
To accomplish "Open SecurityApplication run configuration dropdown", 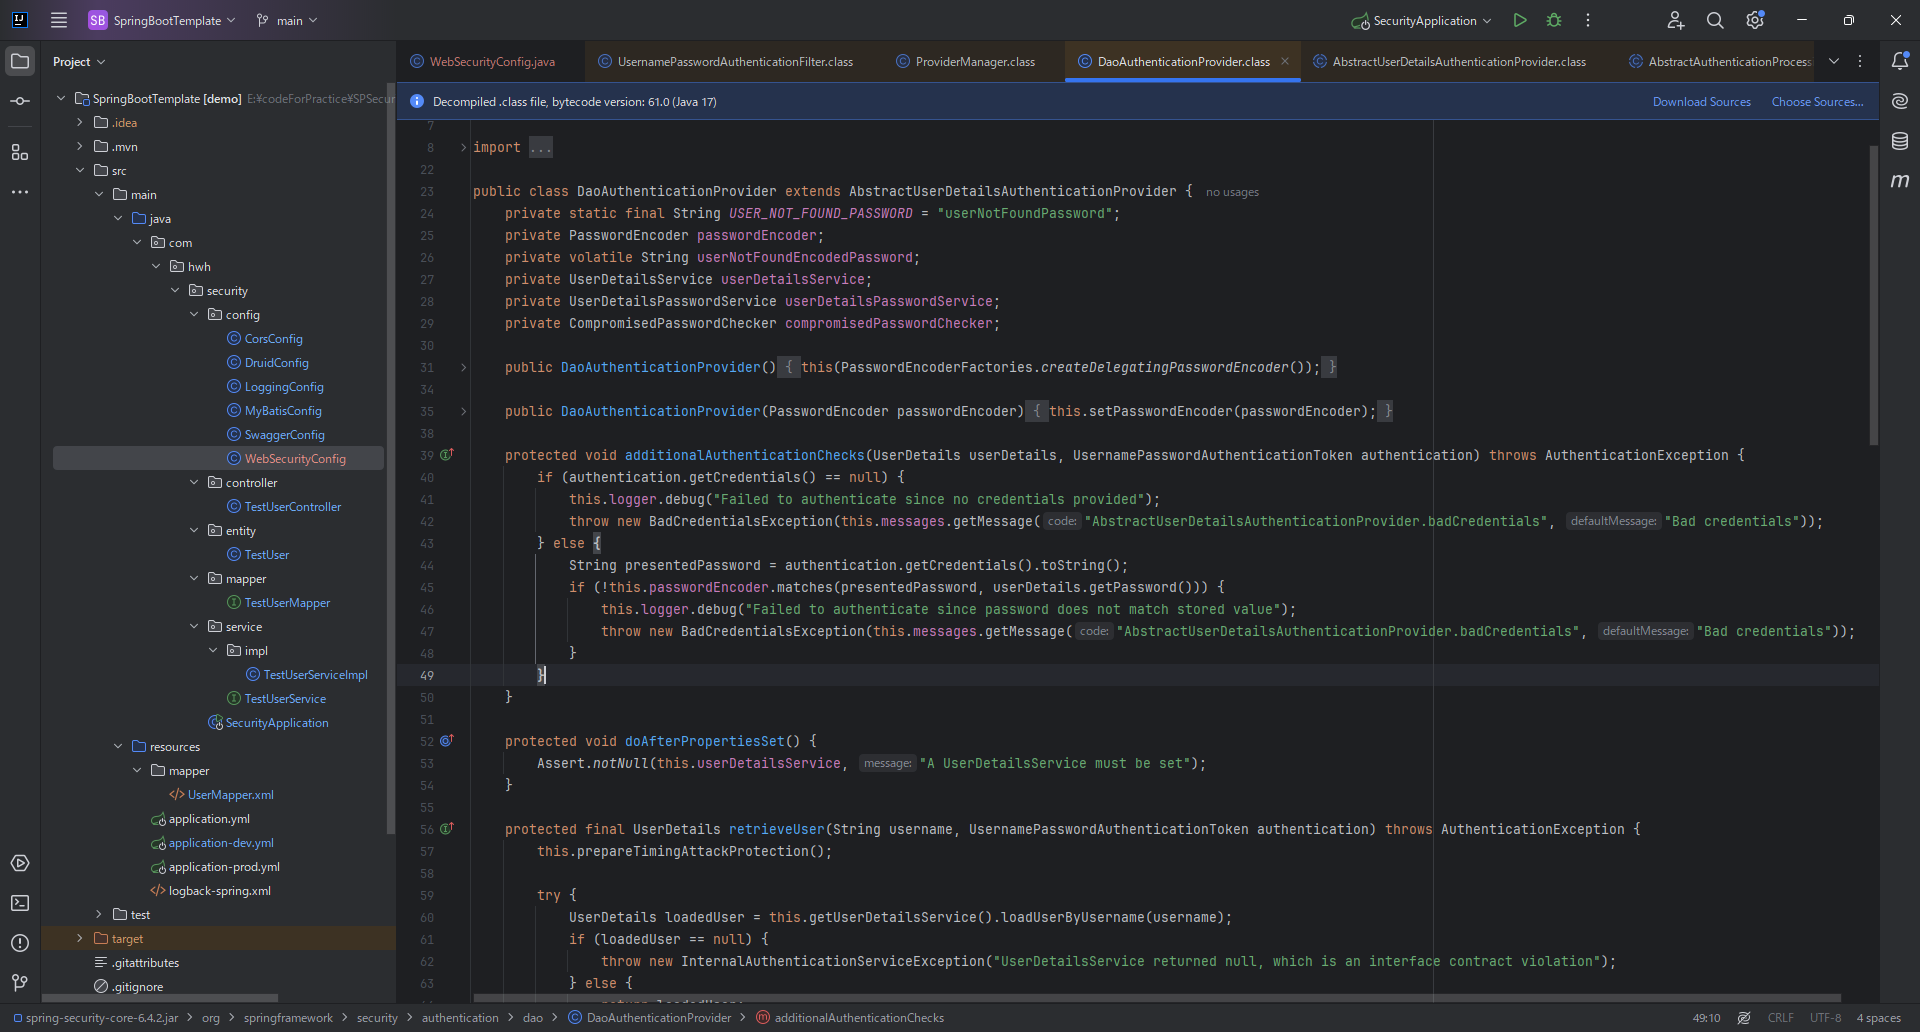I will coord(1421,20).
